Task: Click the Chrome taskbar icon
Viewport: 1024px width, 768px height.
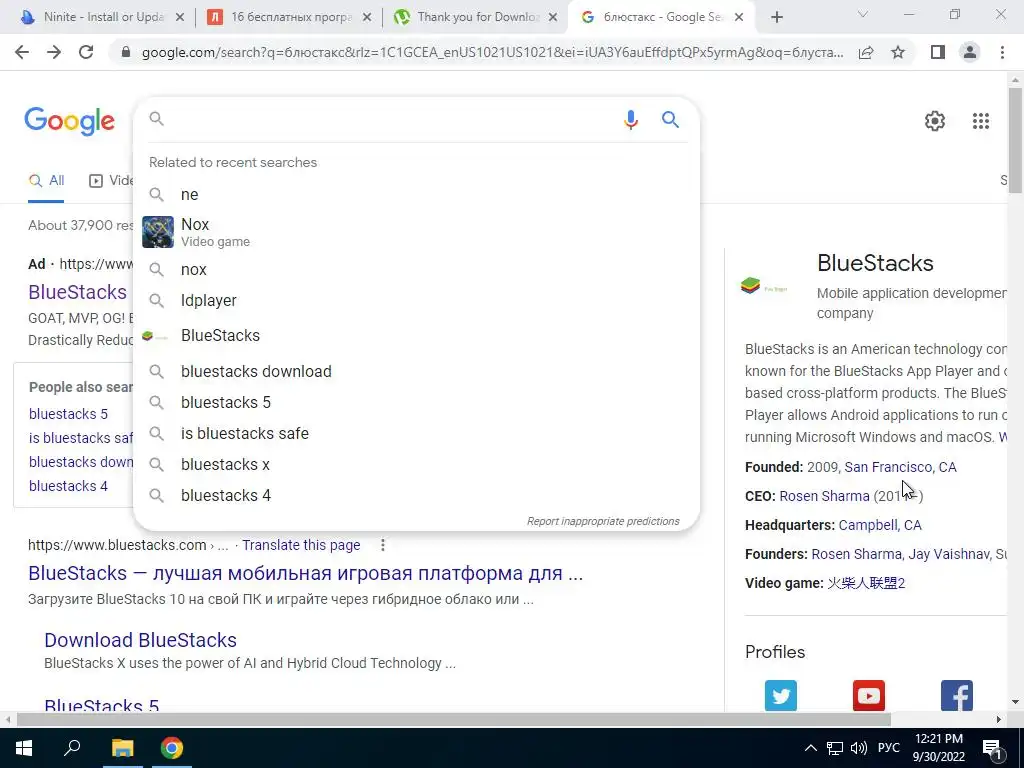Action: pos(172,748)
